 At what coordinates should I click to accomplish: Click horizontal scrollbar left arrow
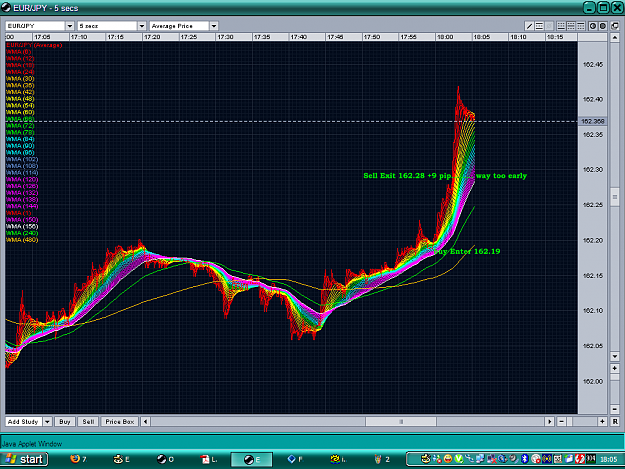pos(145,421)
